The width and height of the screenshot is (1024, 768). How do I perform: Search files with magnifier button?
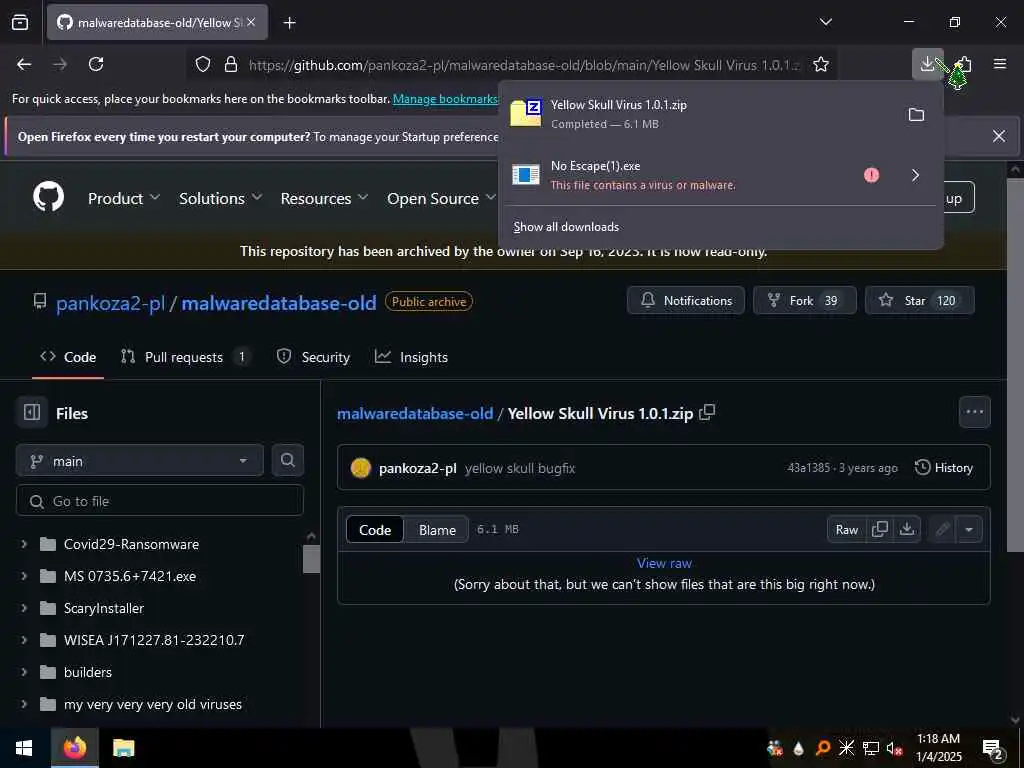click(x=287, y=460)
